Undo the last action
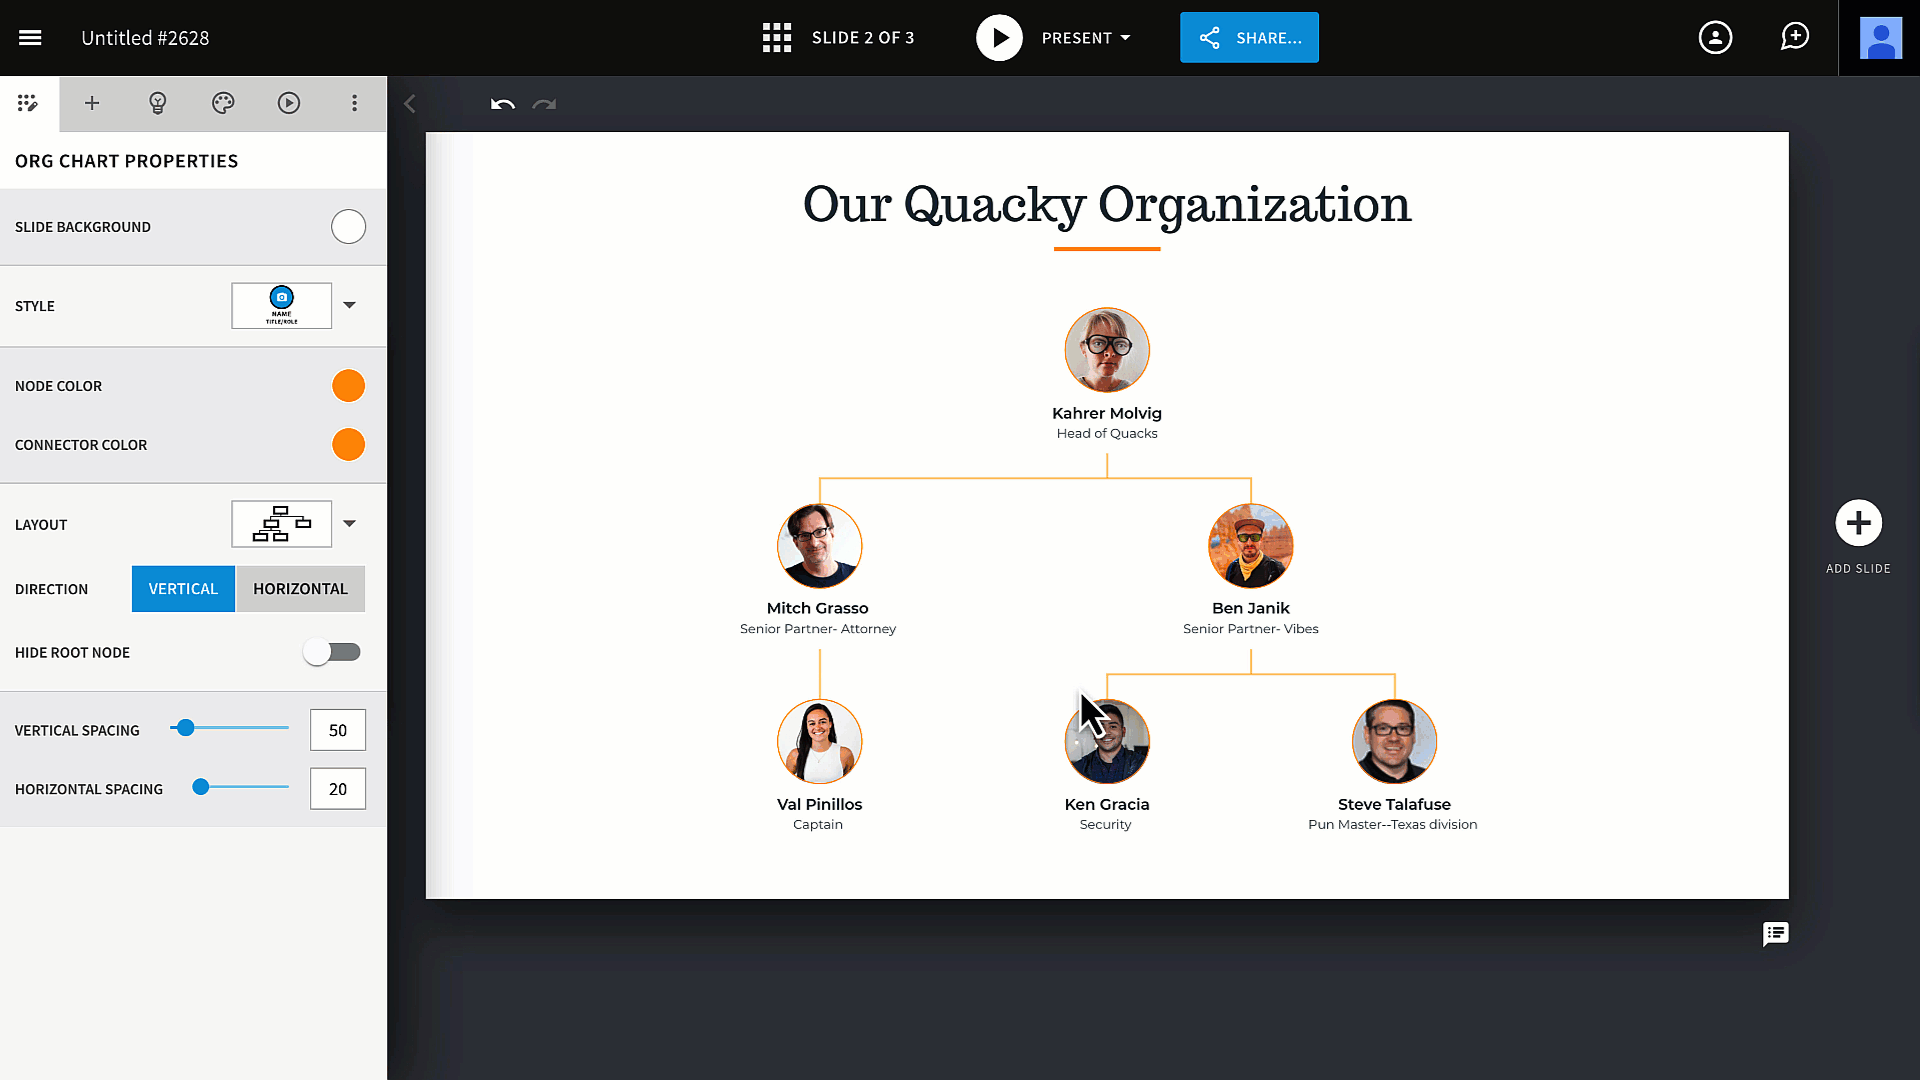This screenshot has width=1920, height=1080. (502, 104)
